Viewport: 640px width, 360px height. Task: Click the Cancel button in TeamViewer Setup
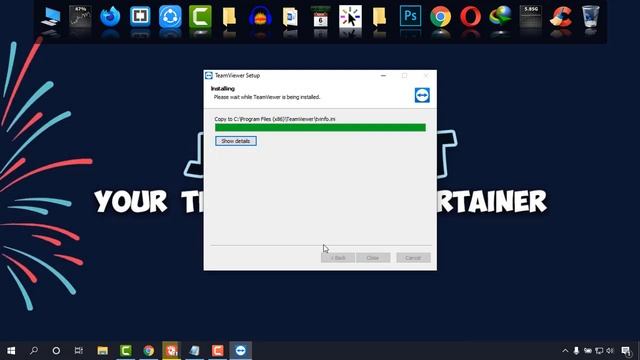click(413, 258)
